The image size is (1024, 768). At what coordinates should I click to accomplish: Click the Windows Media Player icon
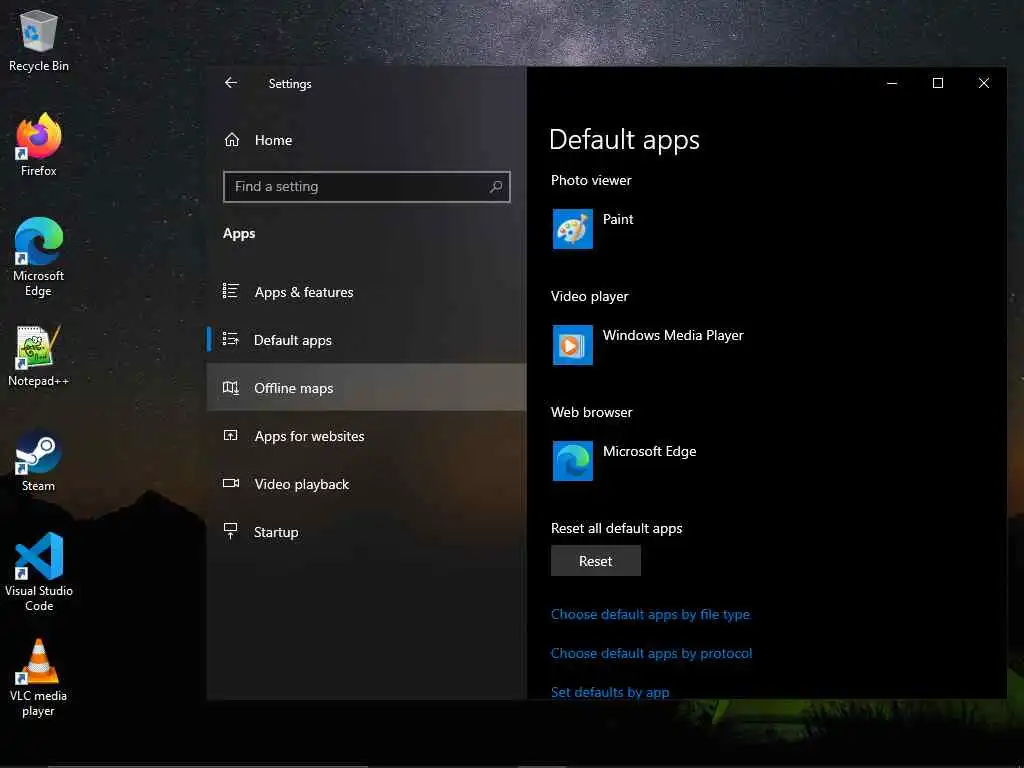coord(573,345)
